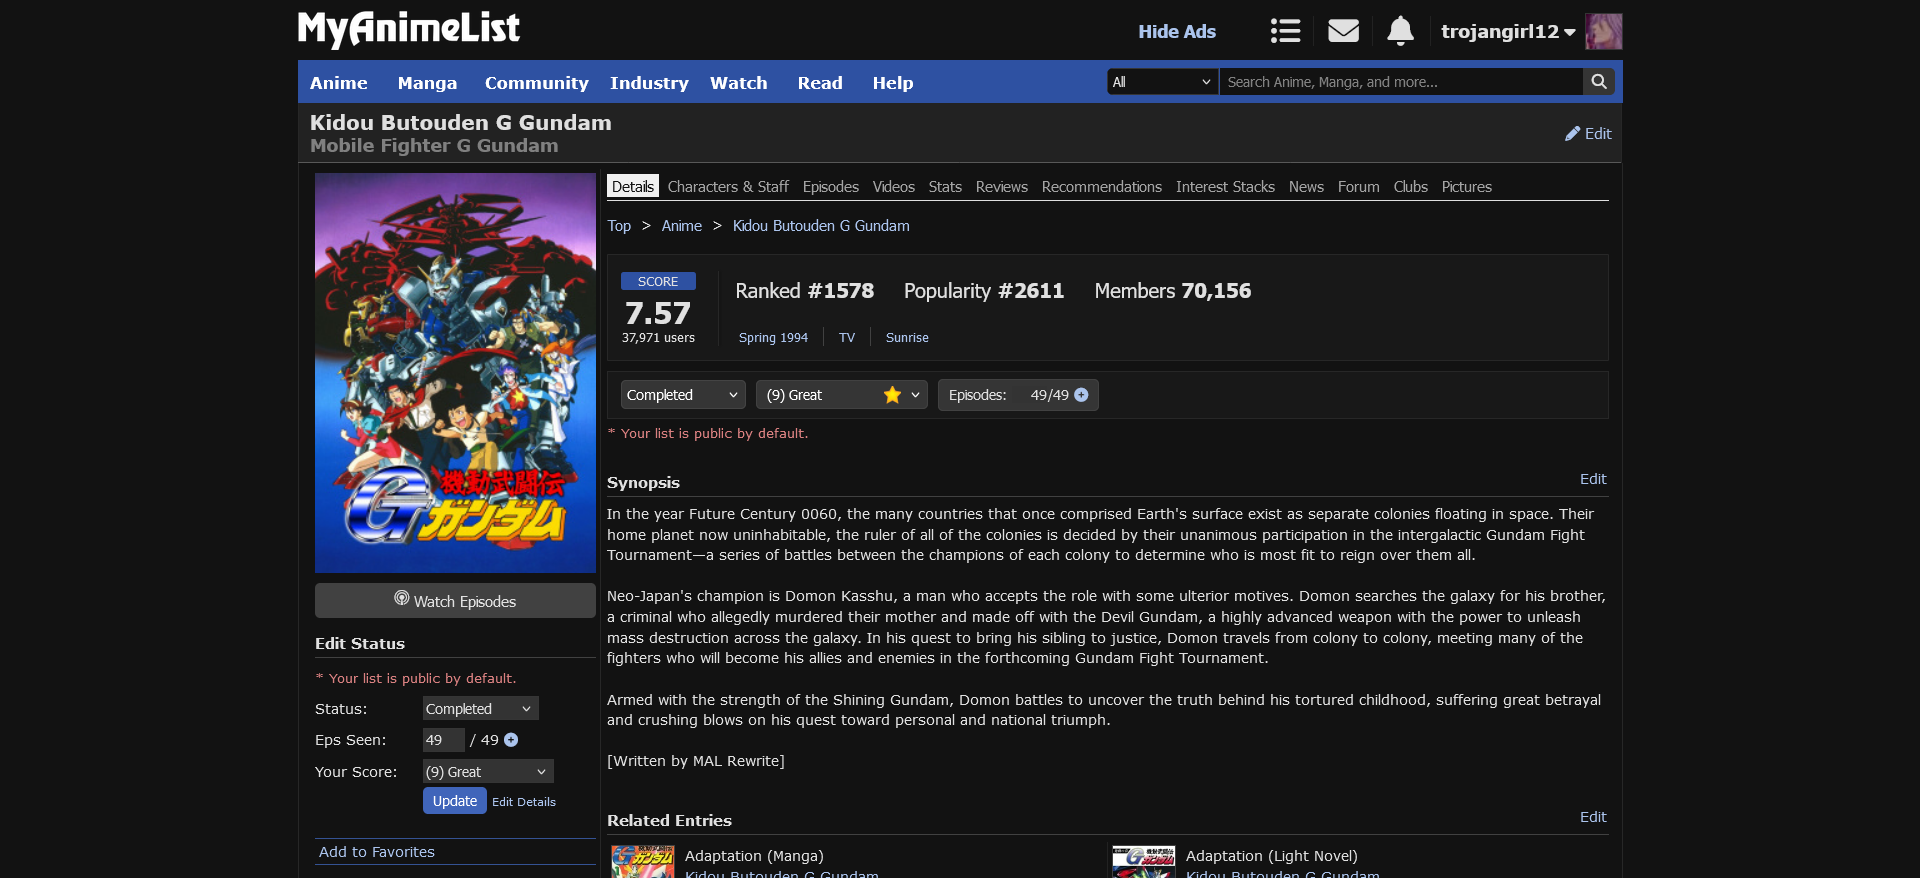Image resolution: width=1920 pixels, height=878 pixels.
Task: Switch to the Pictures tab
Action: click(1466, 186)
